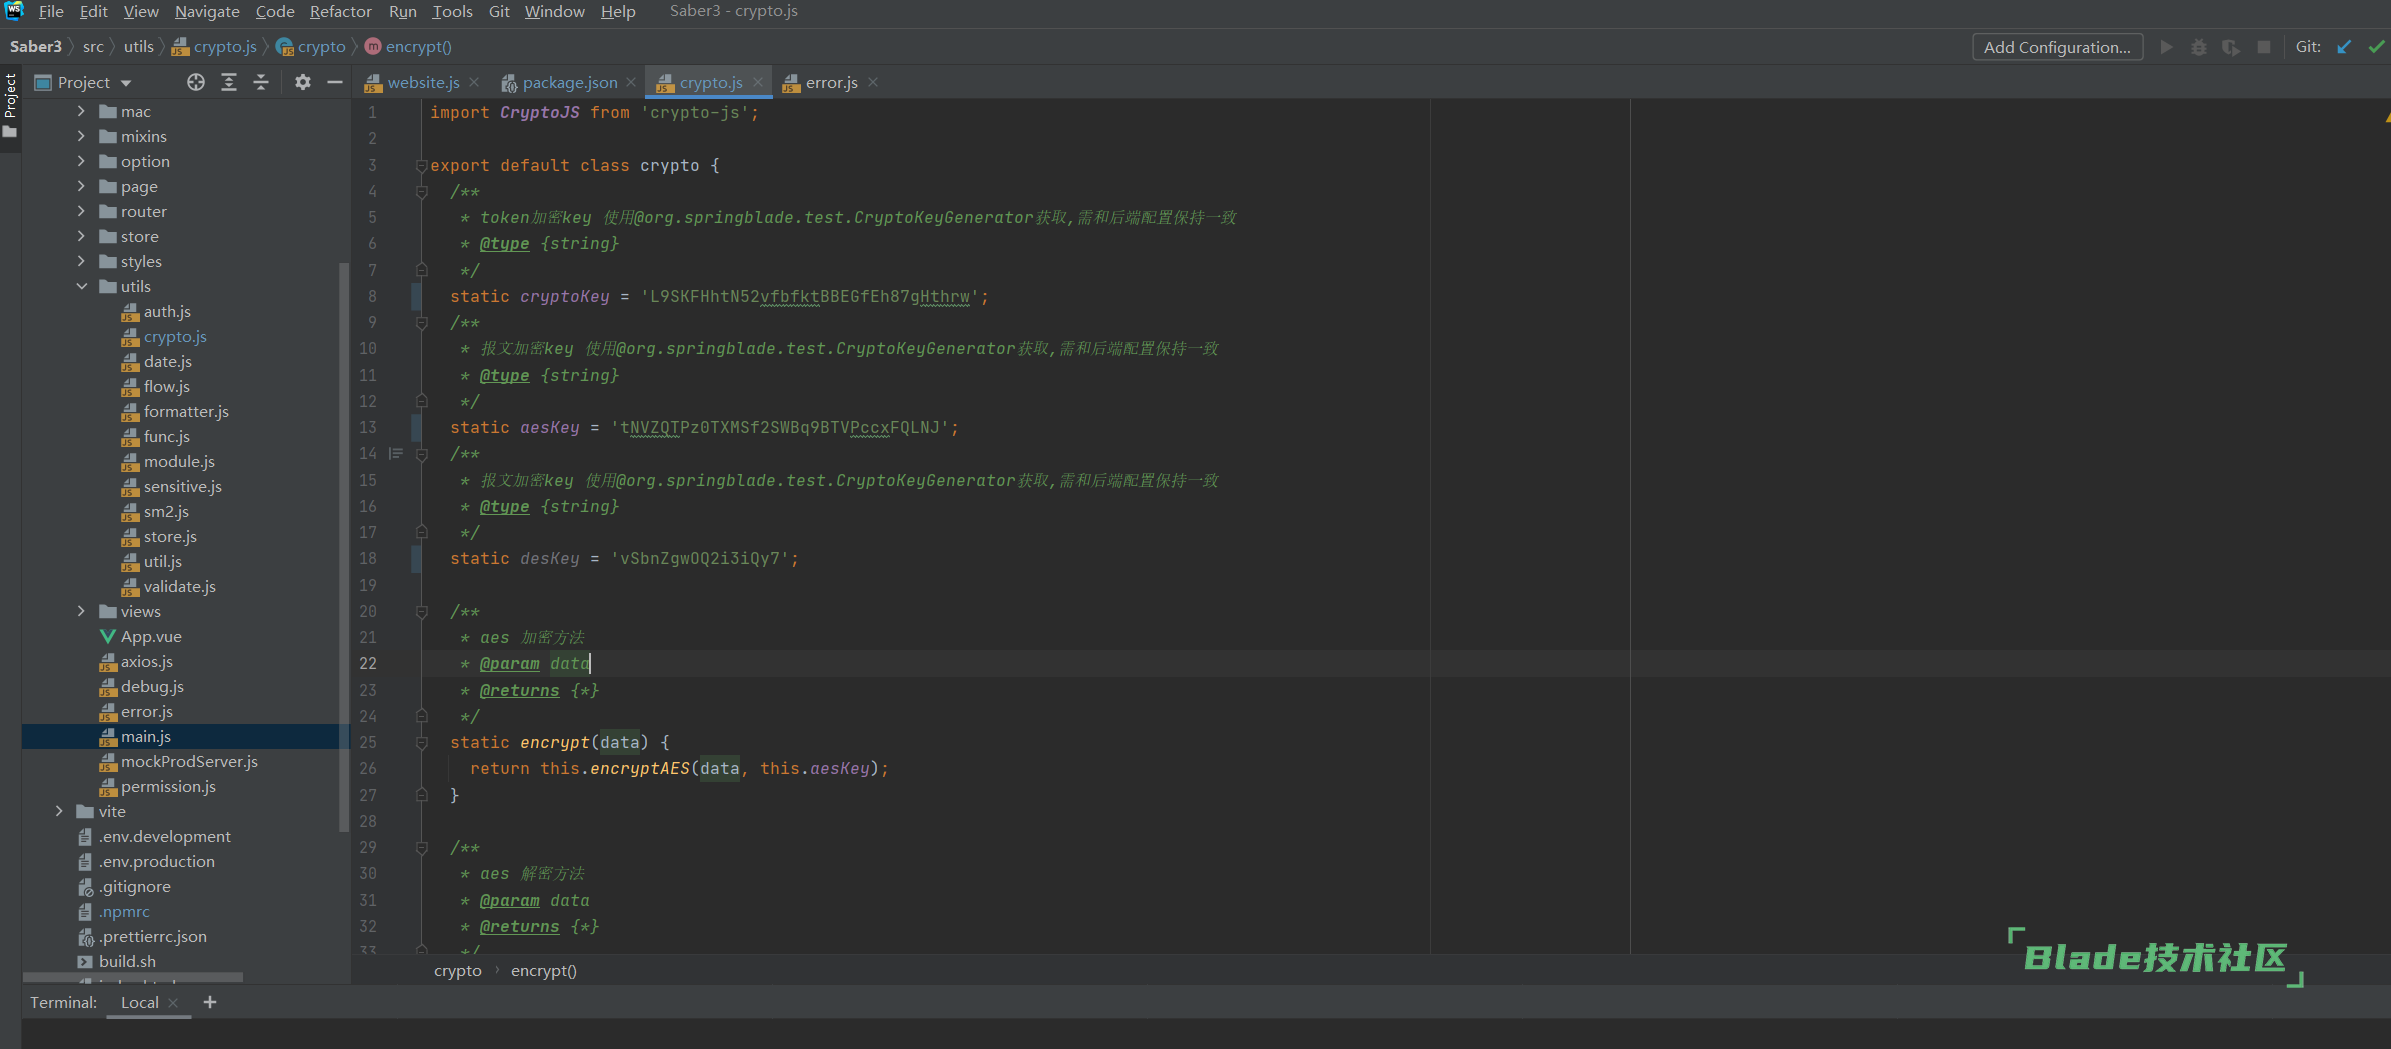
Task: Click the Run play icon
Action: pos(2166,47)
